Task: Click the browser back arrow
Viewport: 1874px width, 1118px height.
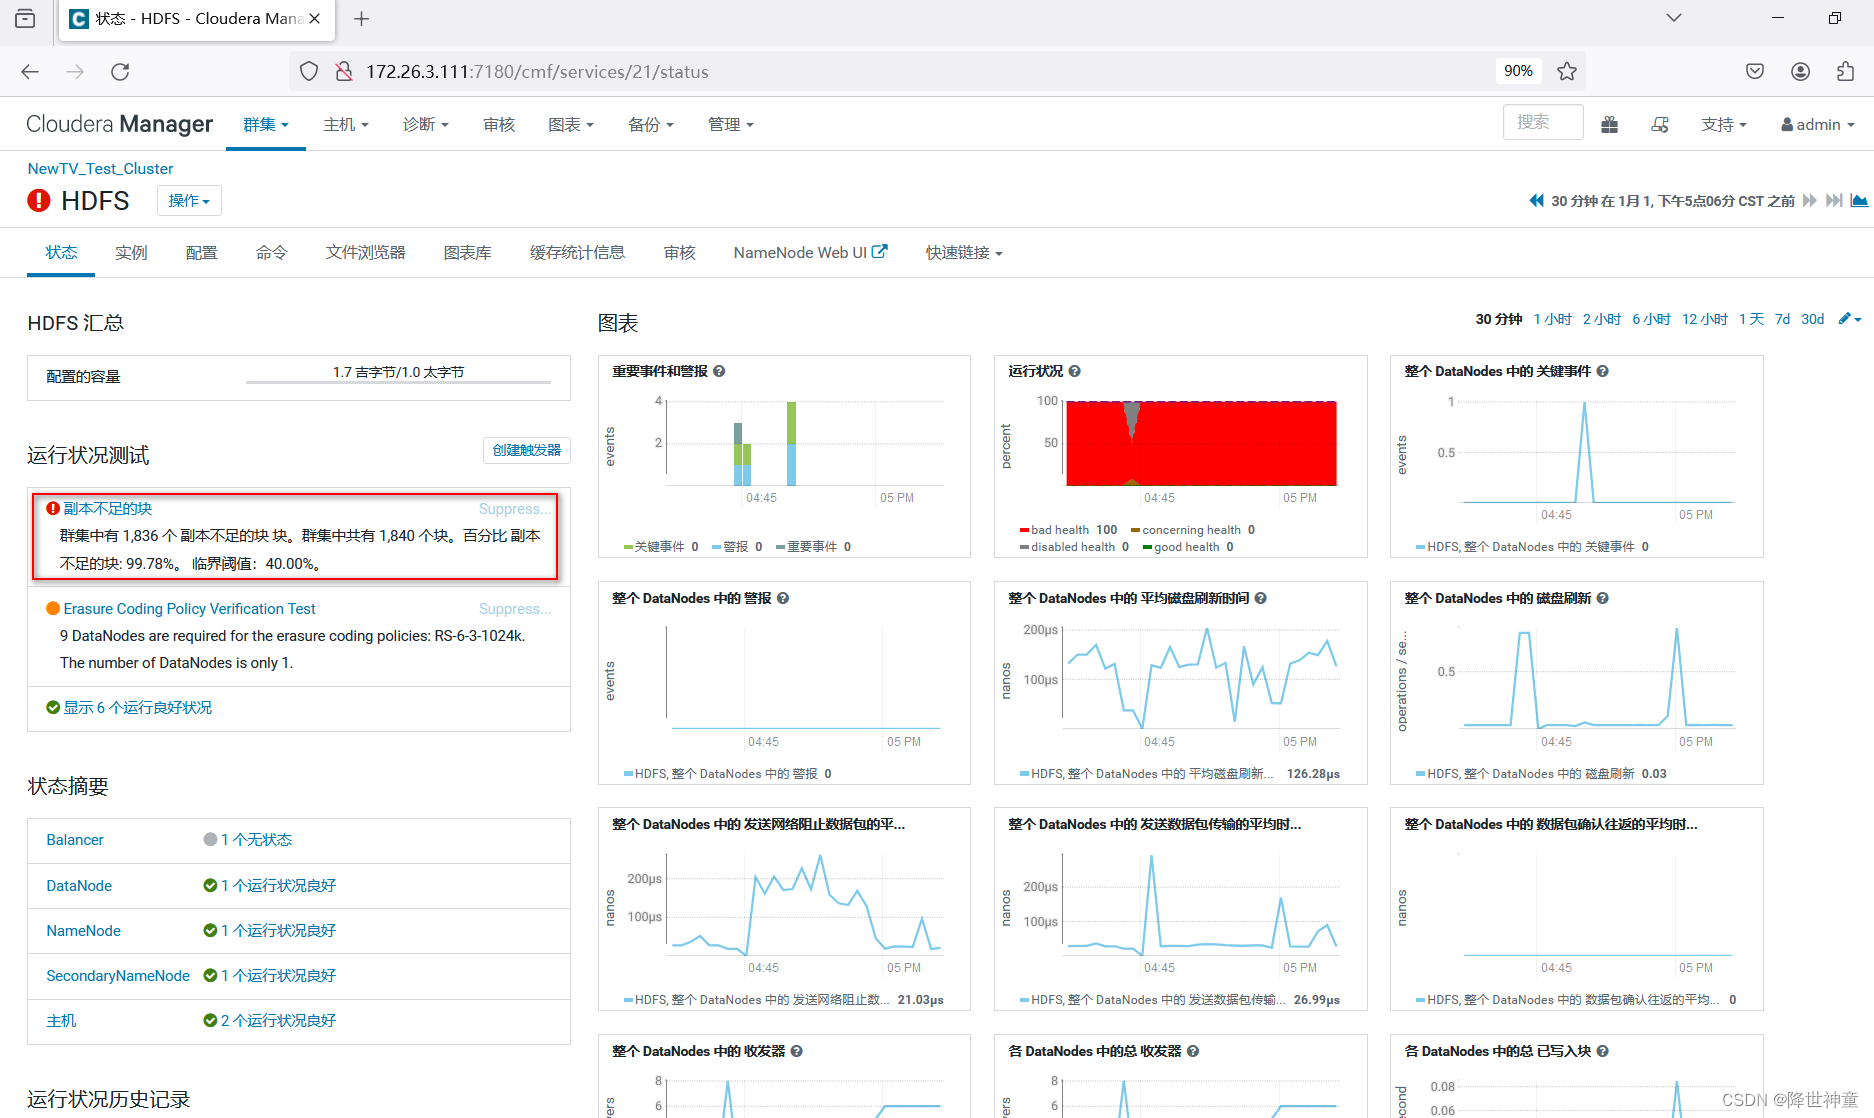Action: point(30,71)
